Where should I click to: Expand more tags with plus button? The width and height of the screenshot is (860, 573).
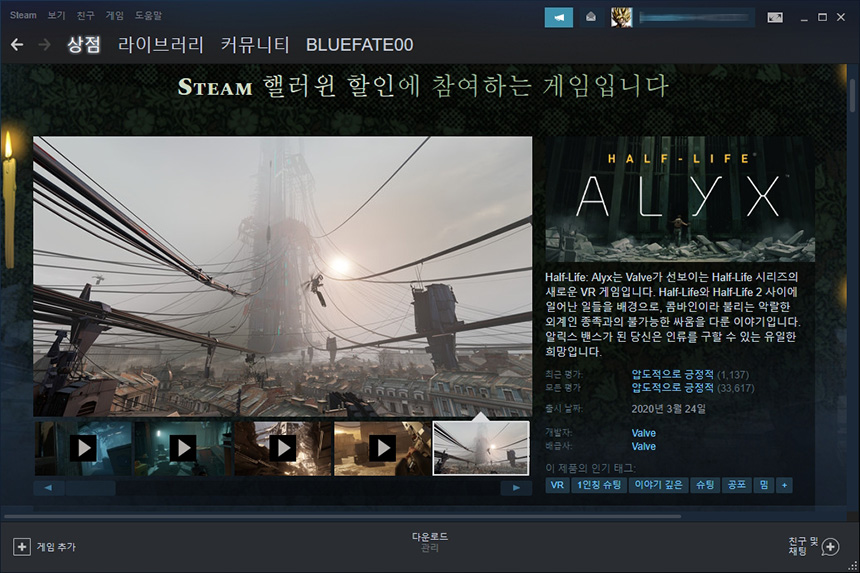tap(784, 485)
